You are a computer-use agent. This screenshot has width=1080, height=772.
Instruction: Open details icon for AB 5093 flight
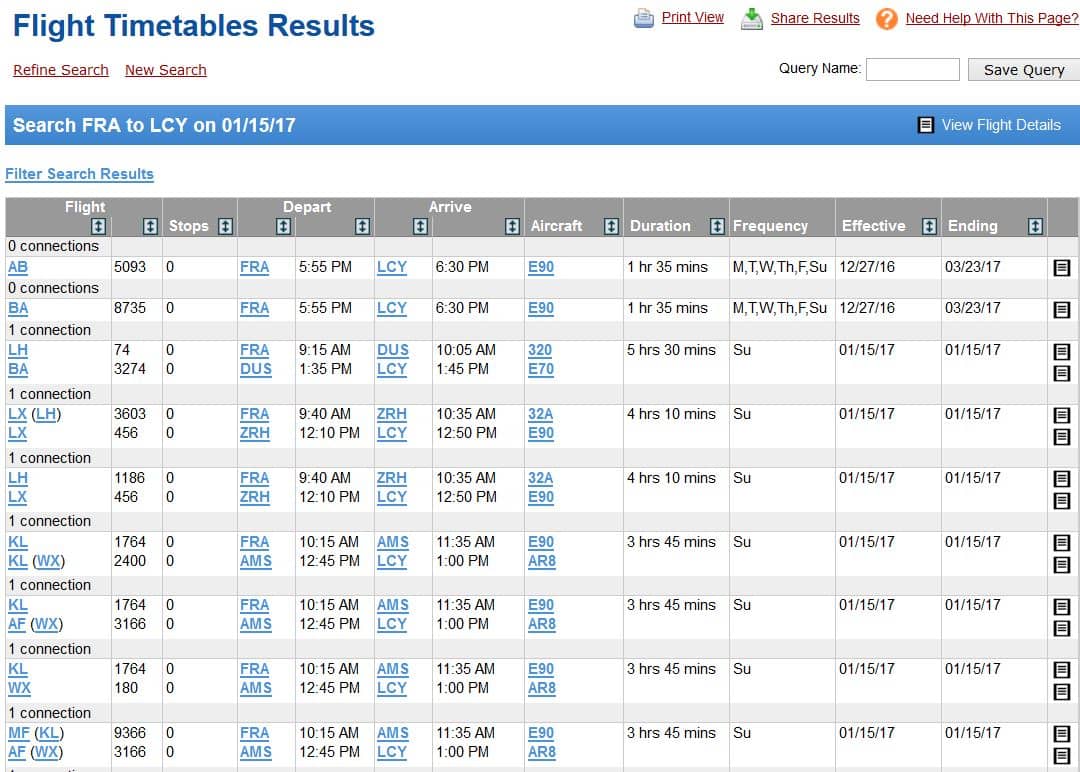tap(1062, 268)
